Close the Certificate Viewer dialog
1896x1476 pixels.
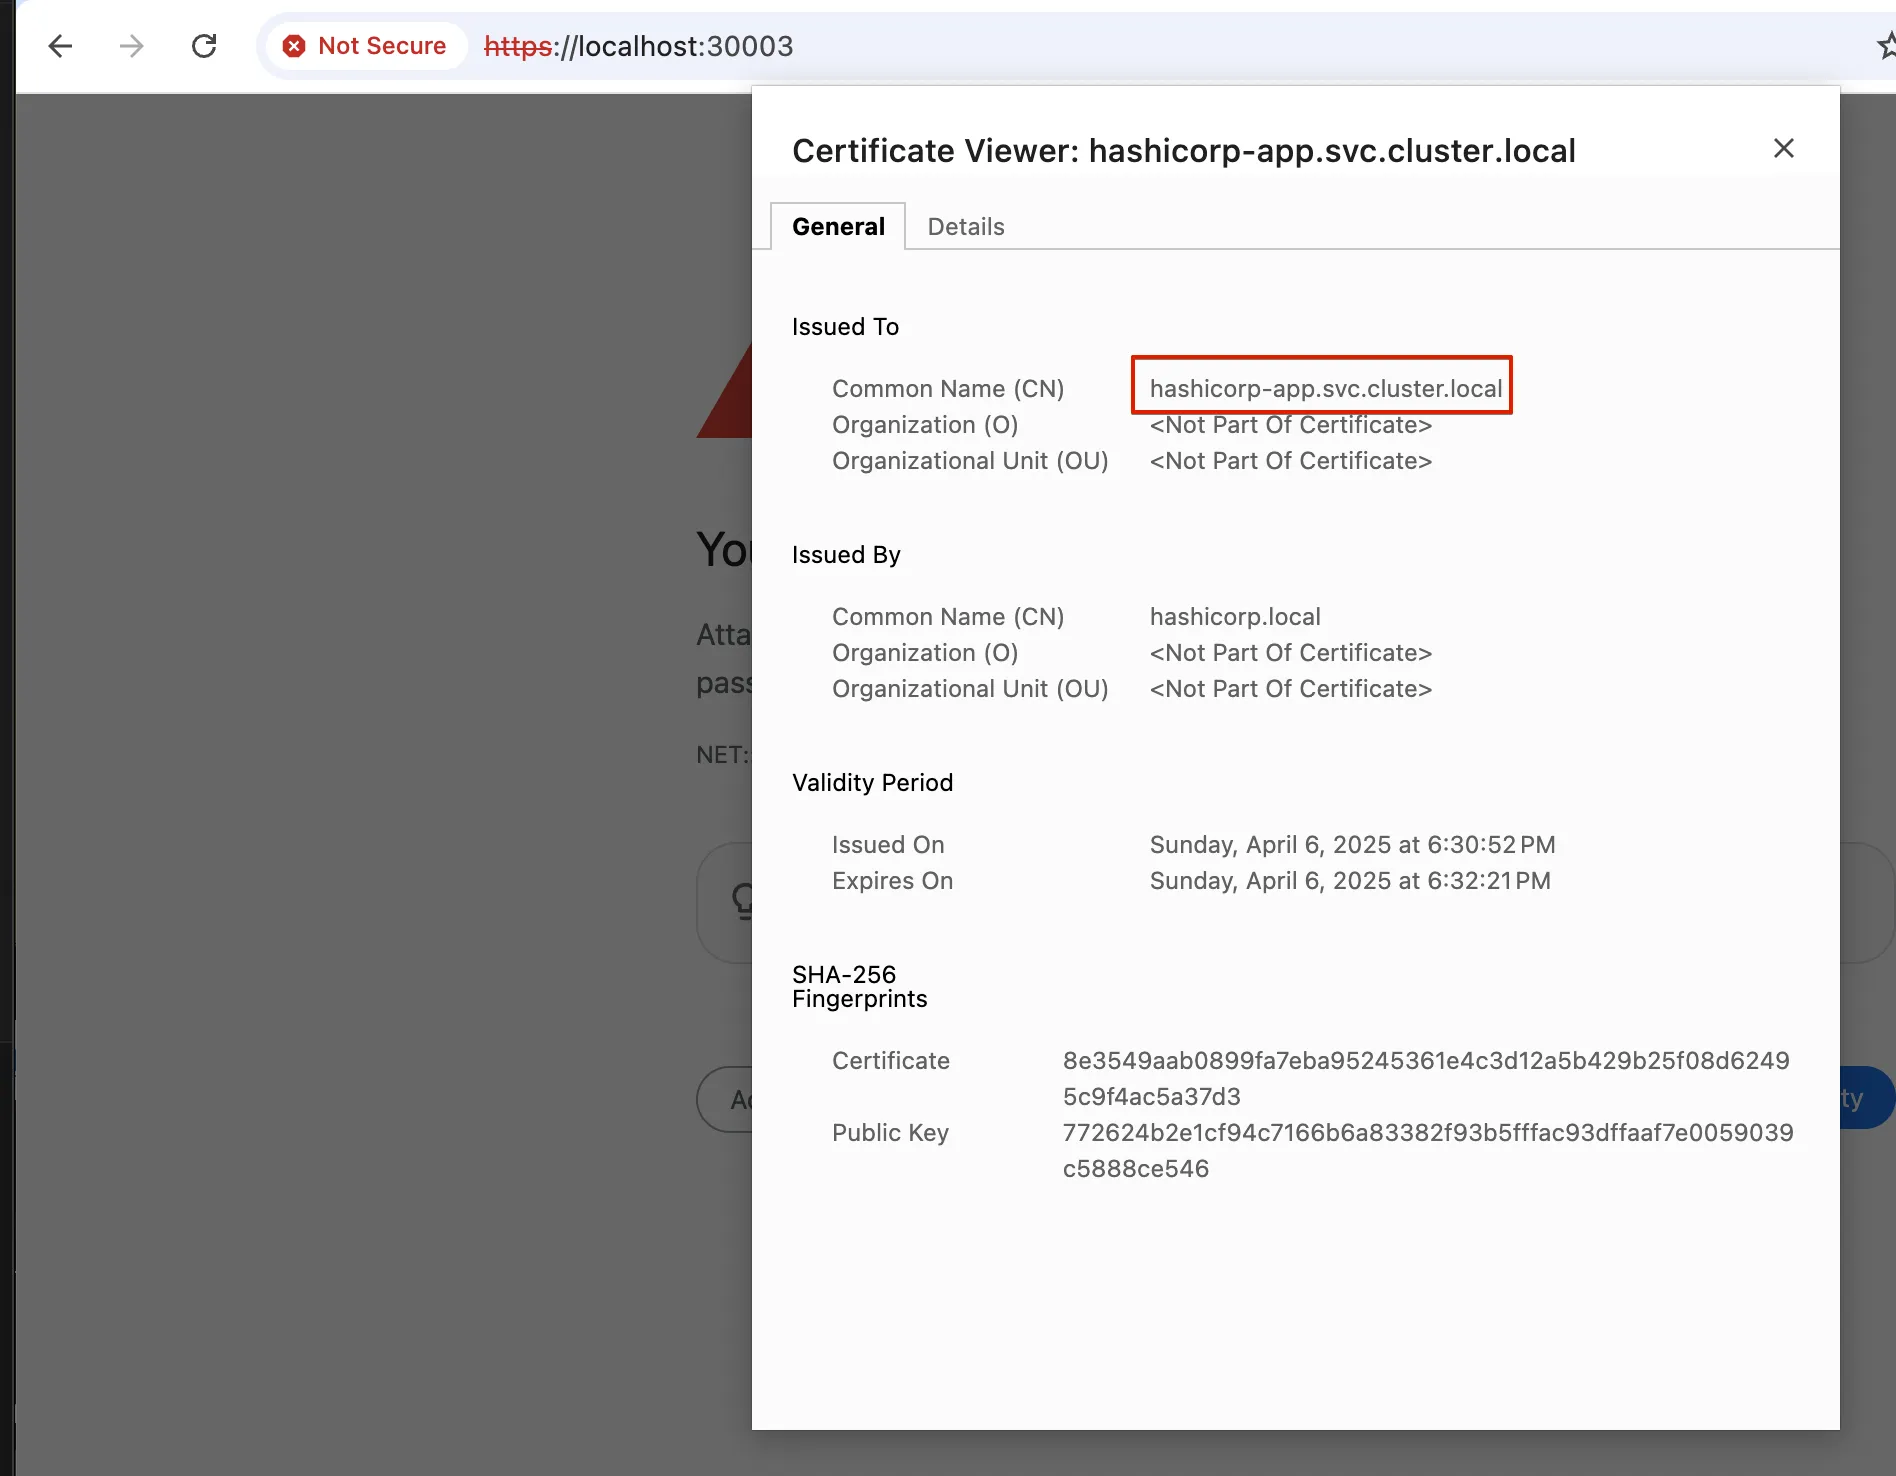[x=1783, y=149]
